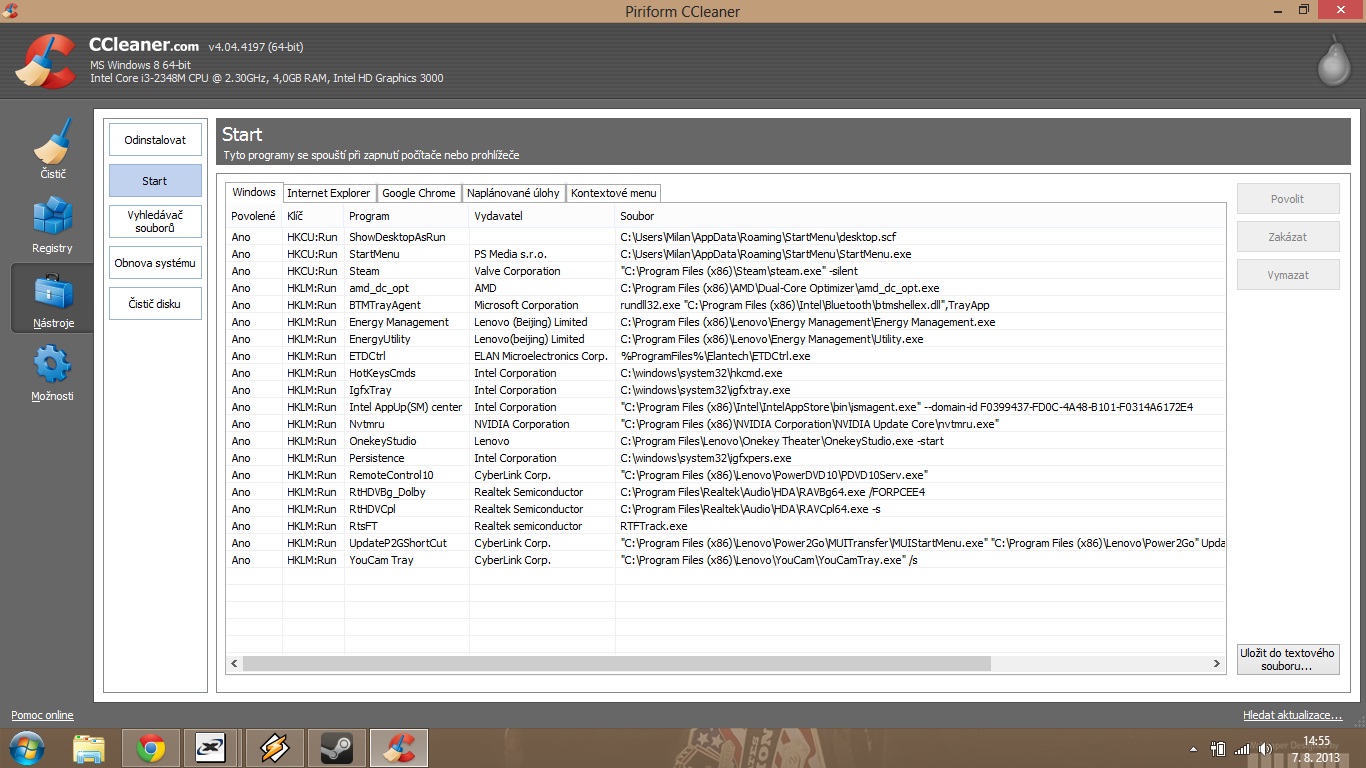Viewport: 1366px width, 768px height.
Task: Open Obnova systému panel
Action: pyautogui.click(x=155, y=263)
